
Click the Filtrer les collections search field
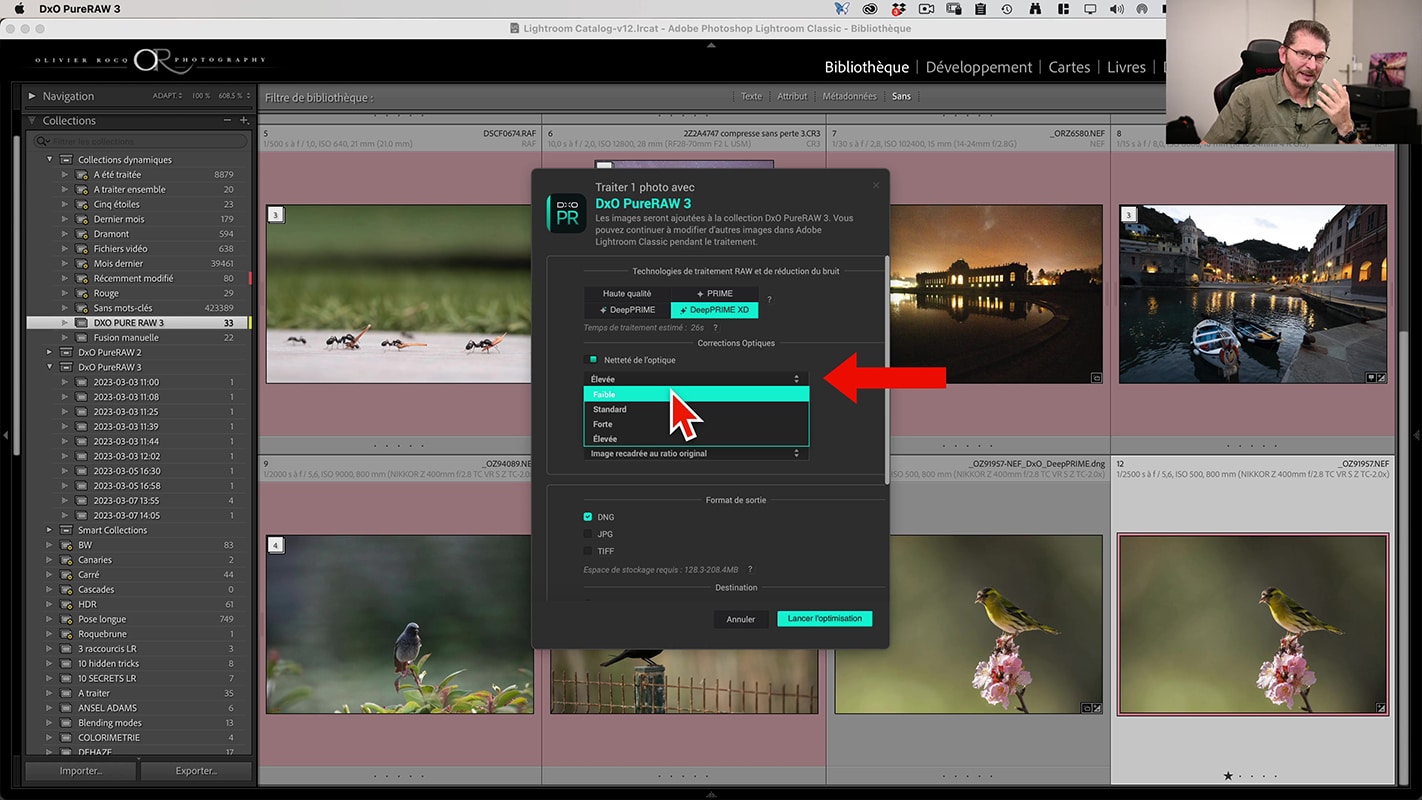(x=139, y=141)
